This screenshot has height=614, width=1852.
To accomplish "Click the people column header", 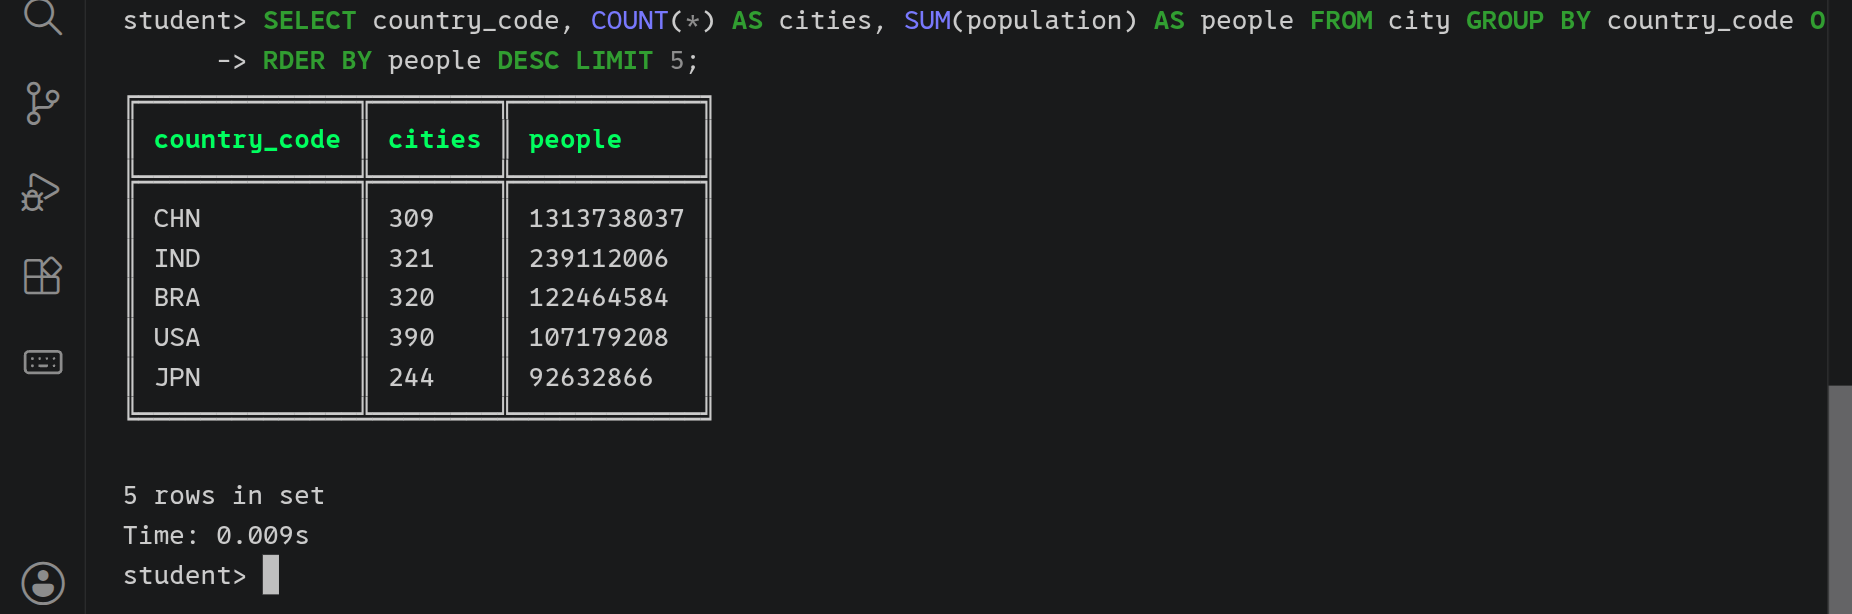I will [x=575, y=140].
